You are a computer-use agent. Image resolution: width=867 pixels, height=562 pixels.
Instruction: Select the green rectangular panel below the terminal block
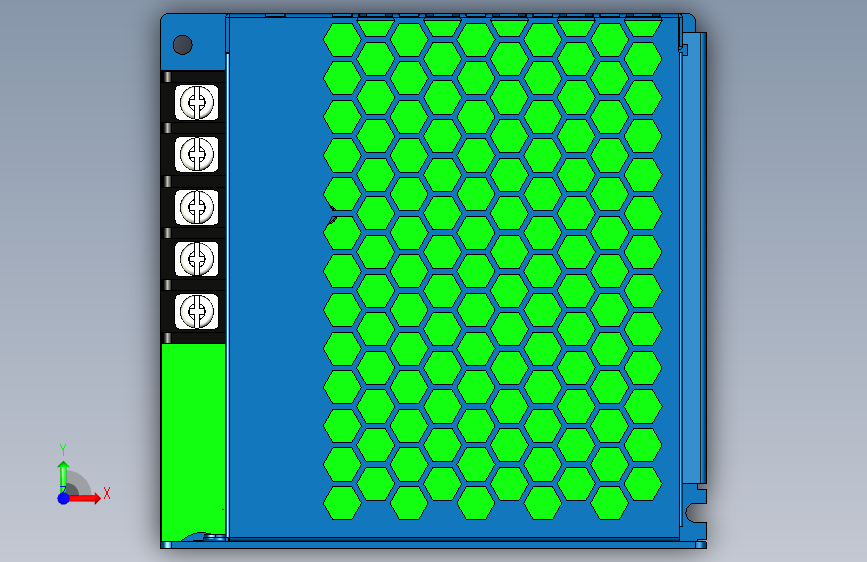coord(194,441)
